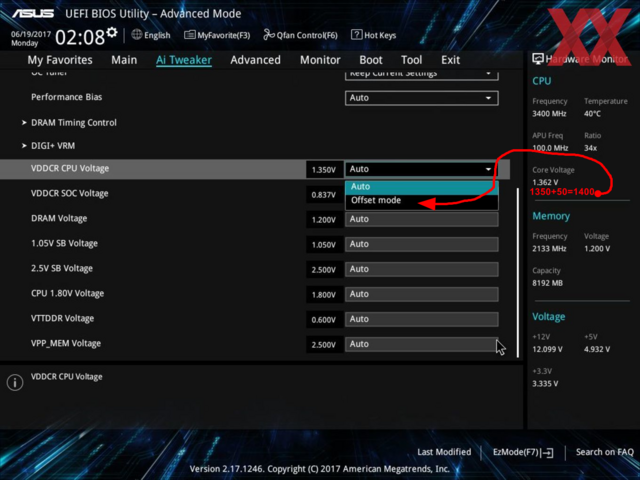This screenshot has height=480, width=640.
Task: Click the 2.5V SB Voltage Auto field
Action: (x=422, y=269)
